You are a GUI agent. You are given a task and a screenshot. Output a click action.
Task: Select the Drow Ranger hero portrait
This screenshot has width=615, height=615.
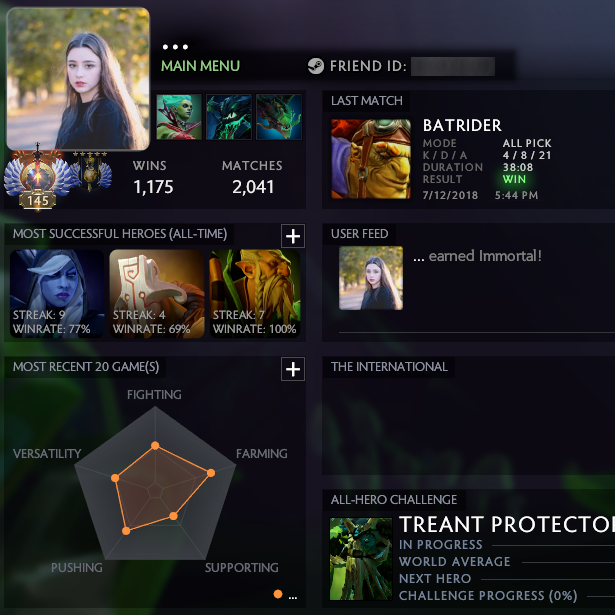(x=57, y=293)
